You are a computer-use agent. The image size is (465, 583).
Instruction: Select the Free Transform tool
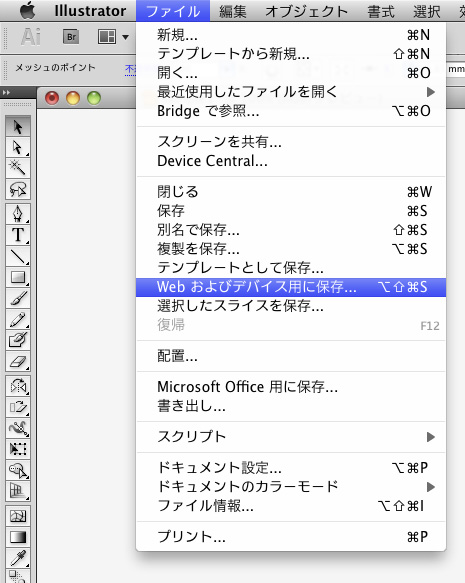[x=18, y=449]
